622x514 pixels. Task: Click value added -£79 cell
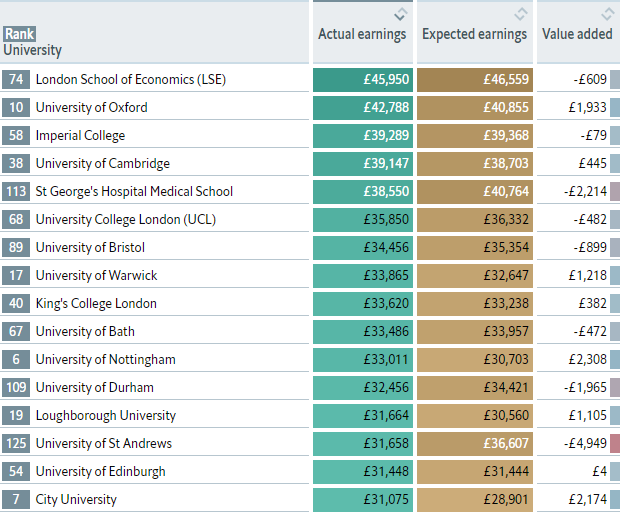(578, 136)
